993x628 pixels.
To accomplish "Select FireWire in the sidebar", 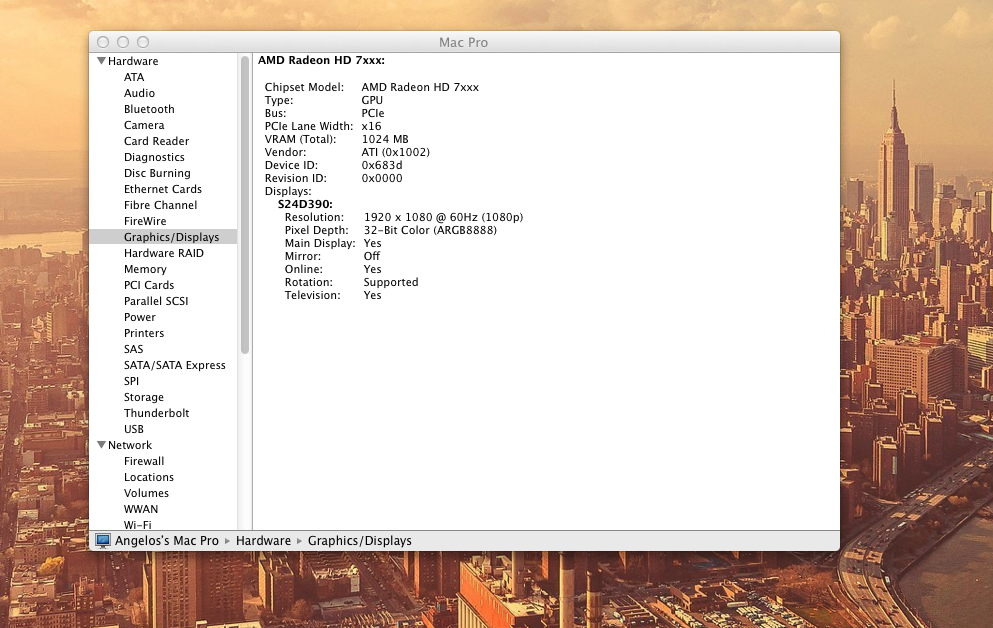I will pos(145,221).
